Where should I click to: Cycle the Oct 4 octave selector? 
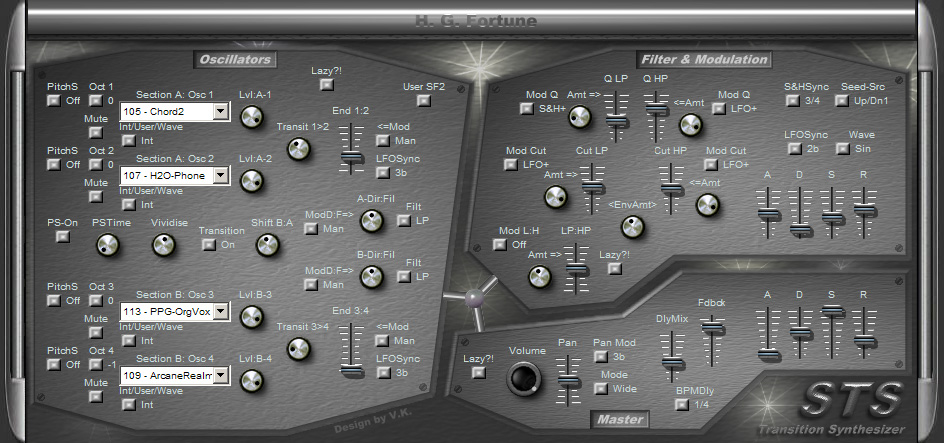[x=96, y=364]
